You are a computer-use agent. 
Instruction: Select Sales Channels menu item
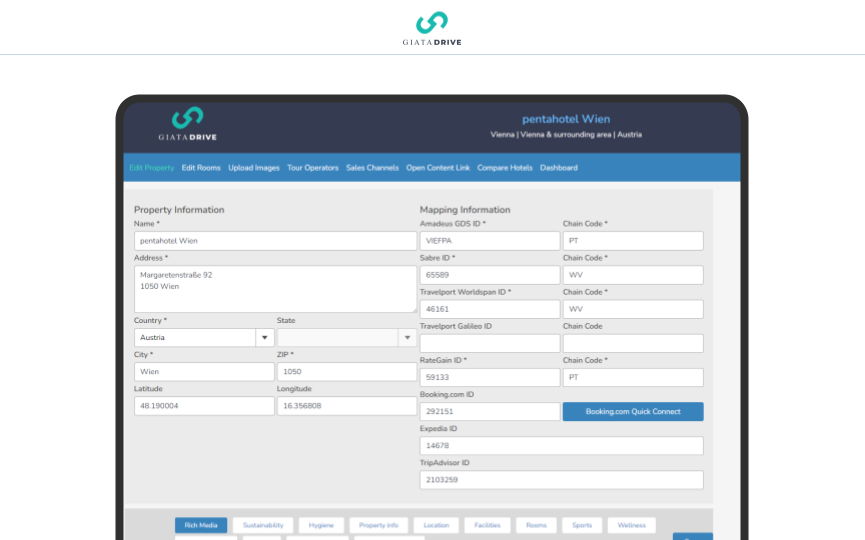point(372,168)
